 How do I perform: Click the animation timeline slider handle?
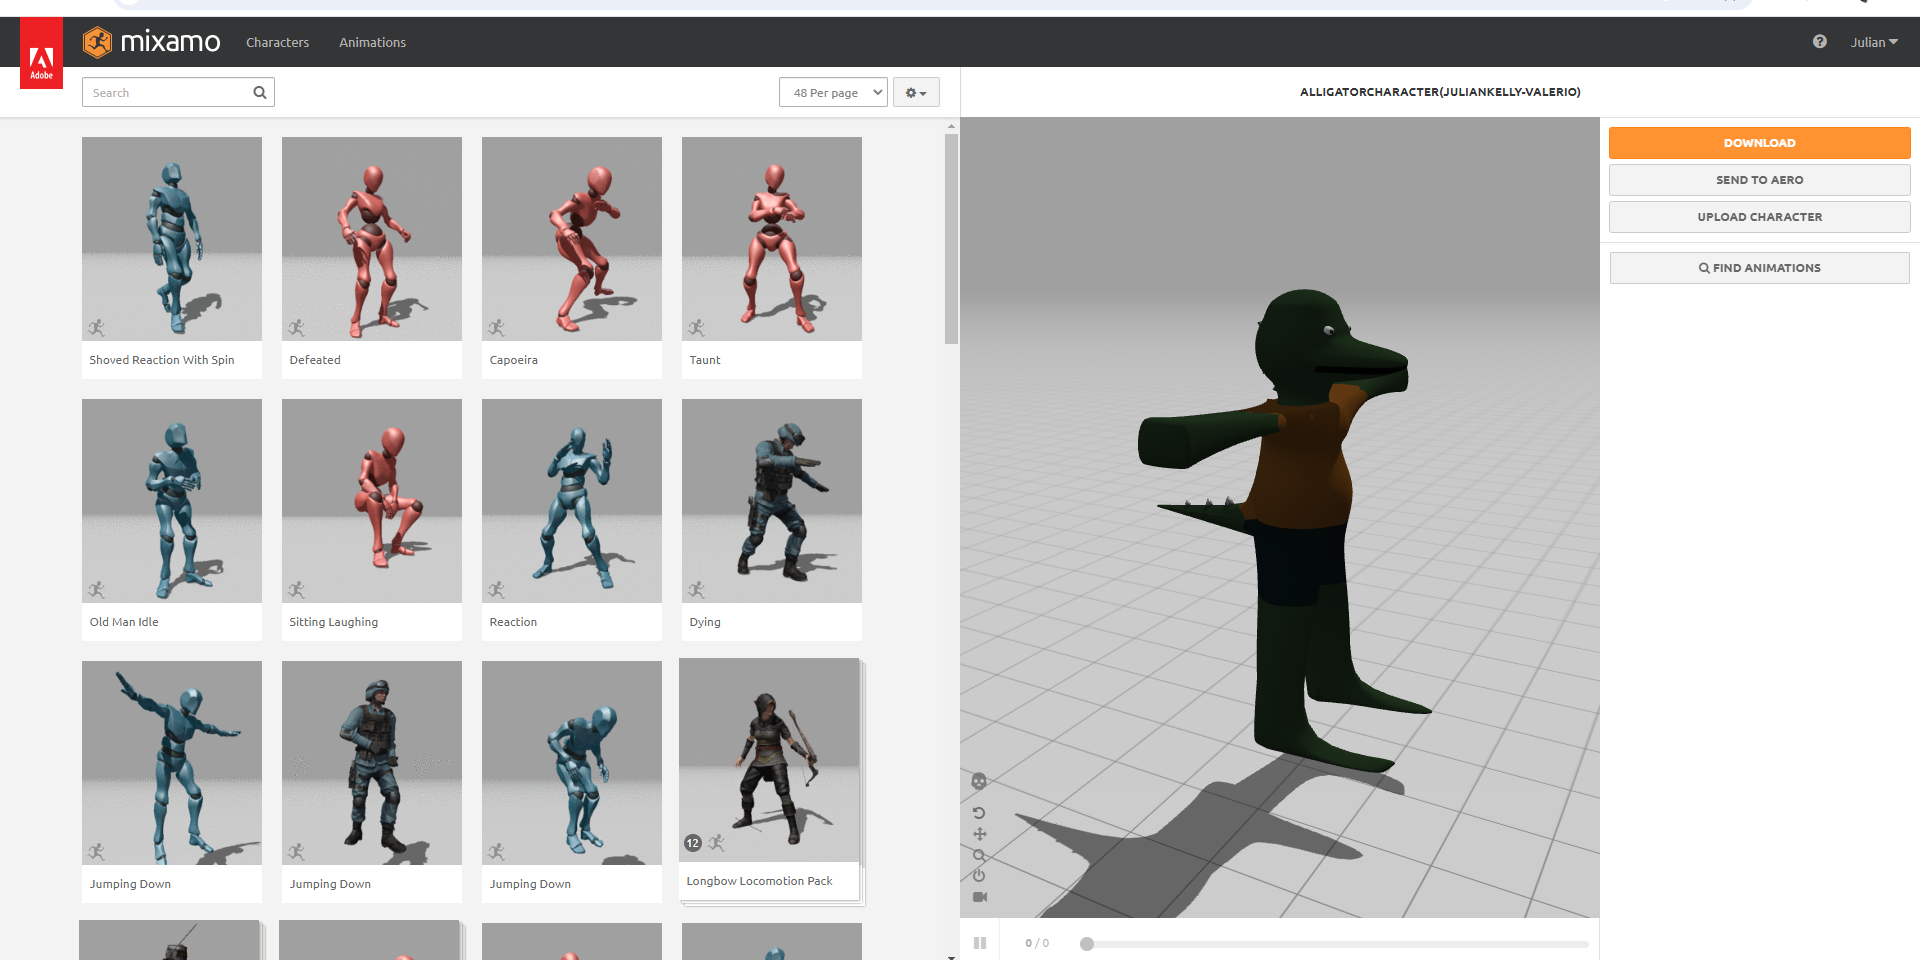click(x=1087, y=944)
